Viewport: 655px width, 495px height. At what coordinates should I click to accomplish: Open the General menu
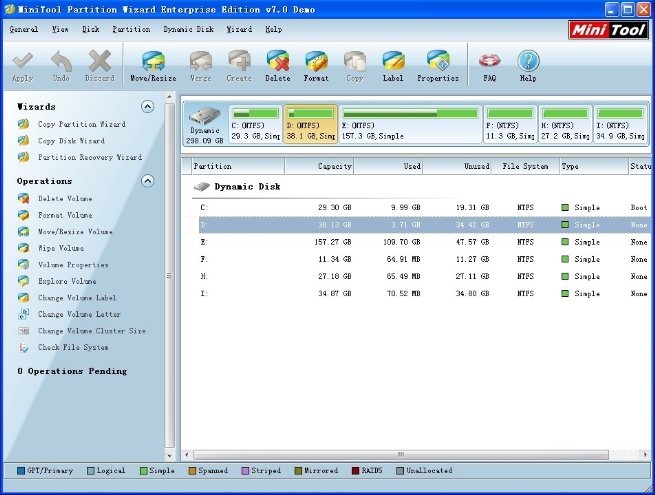[24, 29]
